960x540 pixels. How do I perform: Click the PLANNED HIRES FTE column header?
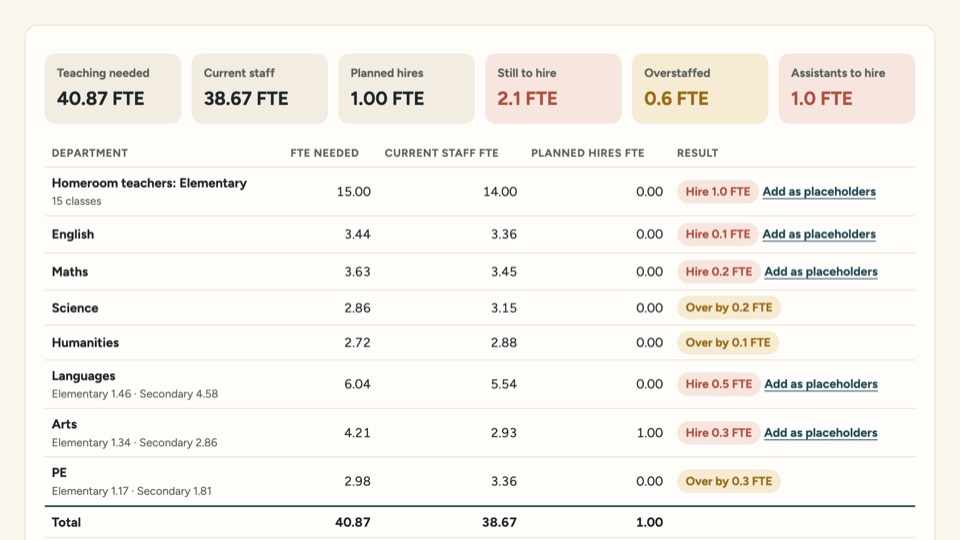(588, 153)
